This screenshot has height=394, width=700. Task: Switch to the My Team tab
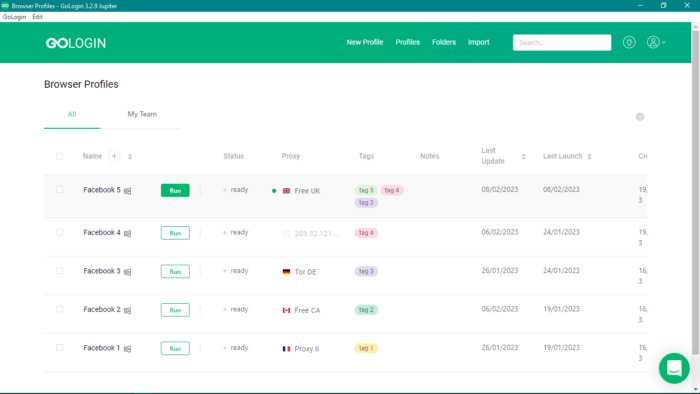coord(142,114)
